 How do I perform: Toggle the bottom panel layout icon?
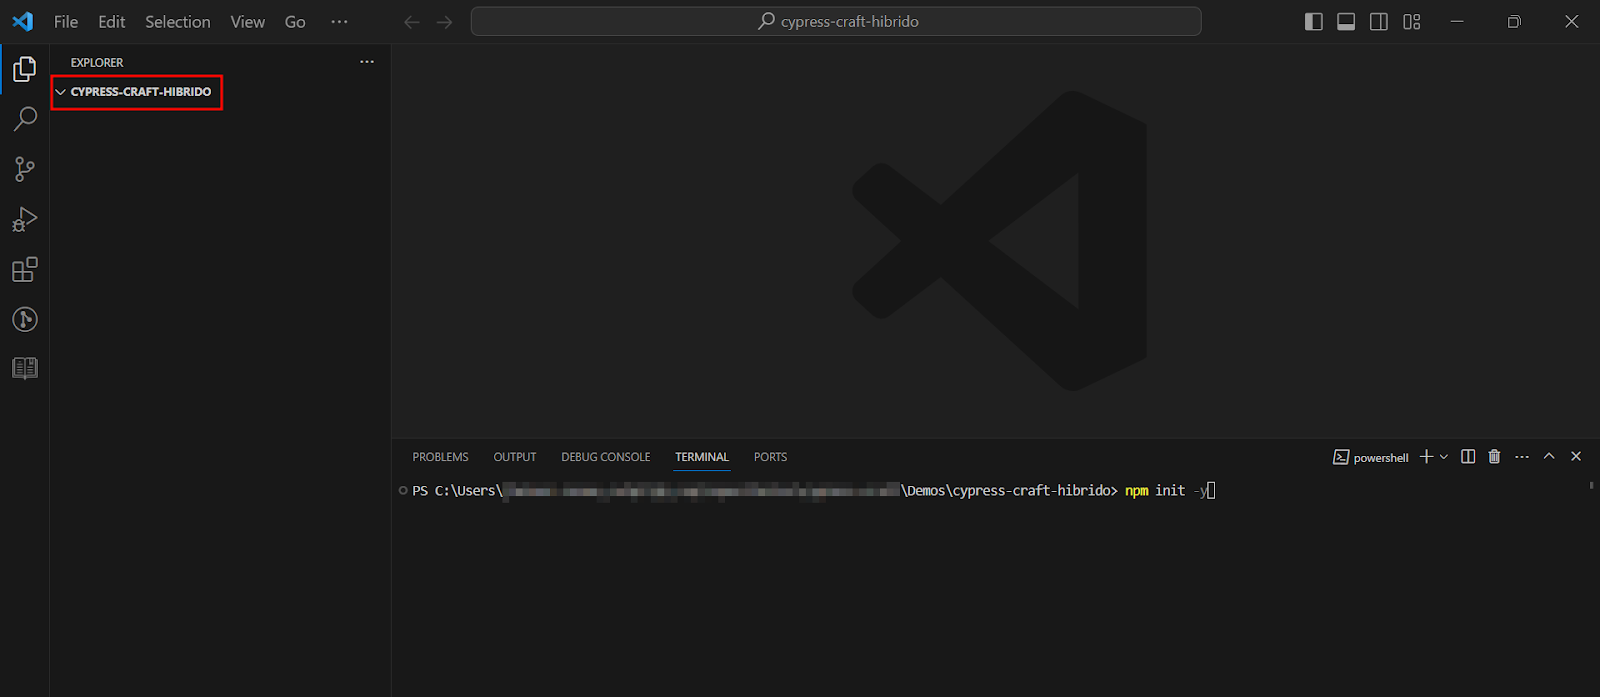click(1346, 22)
